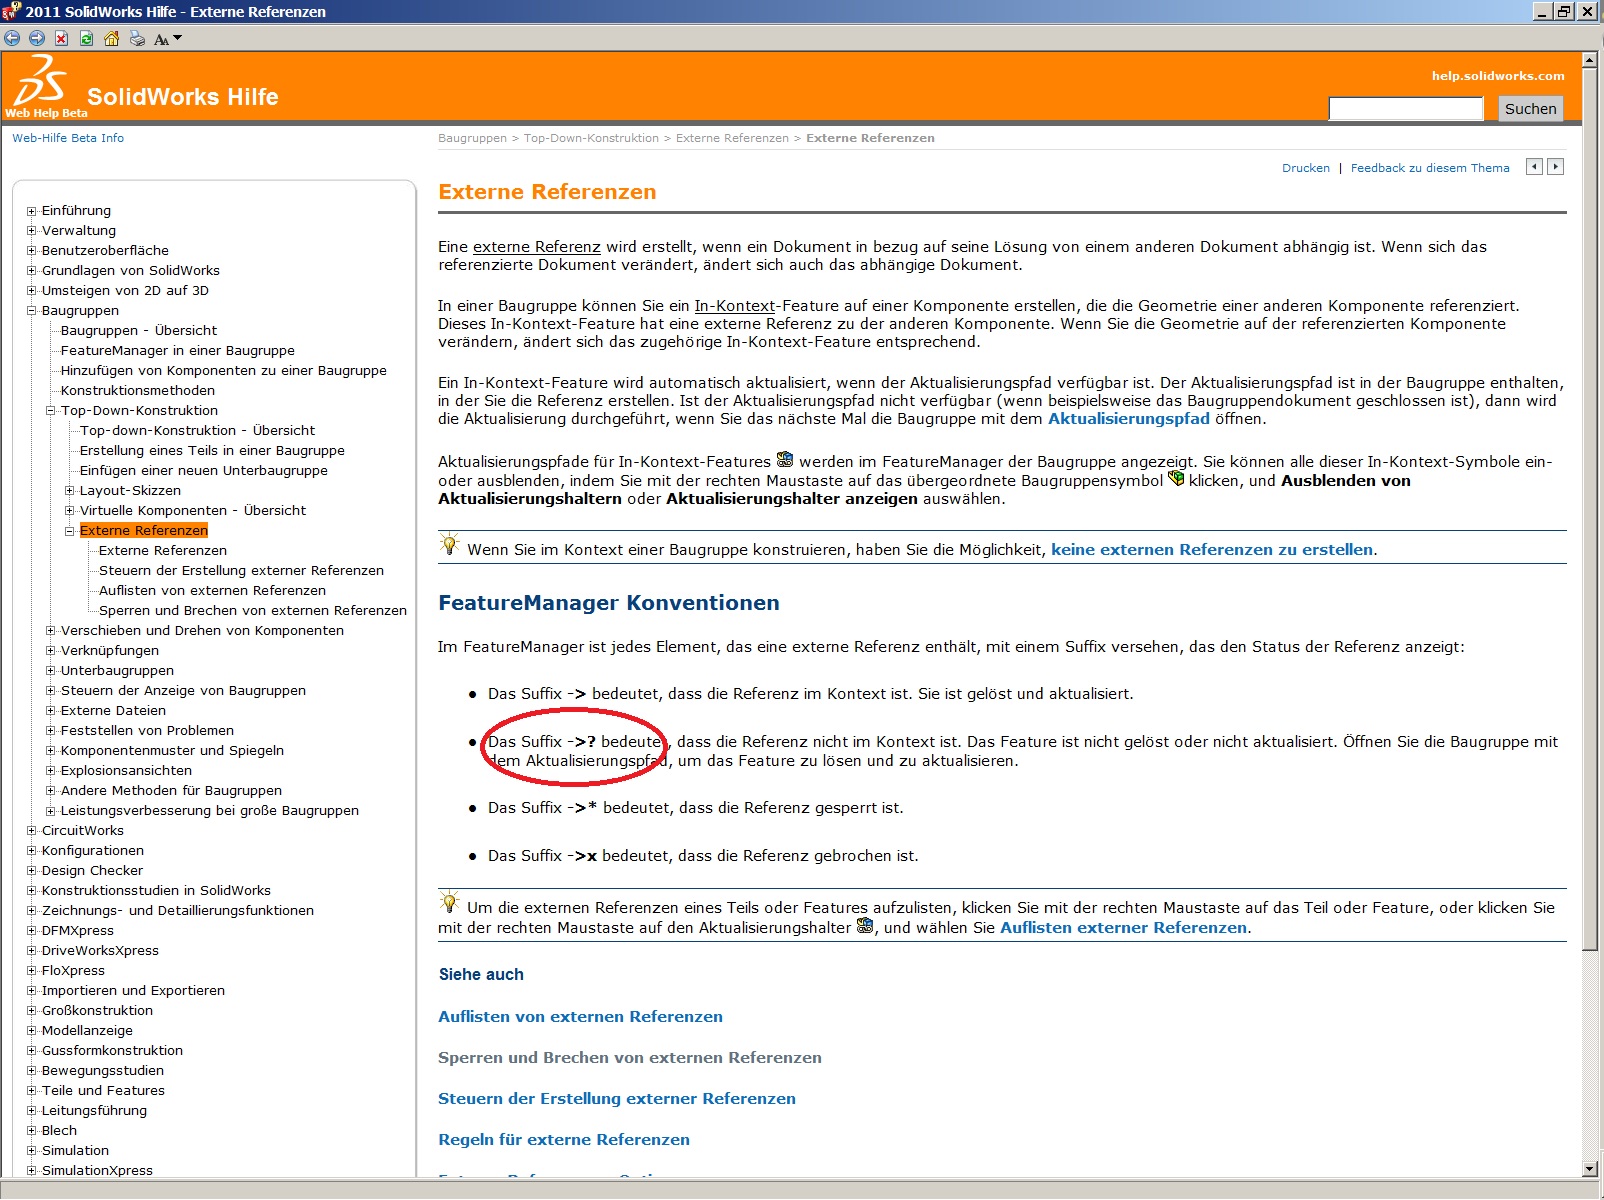Image resolution: width=1604 pixels, height=1200 pixels.
Task: Open Regeln für externe Referenzen link
Action: (x=564, y=1140)
